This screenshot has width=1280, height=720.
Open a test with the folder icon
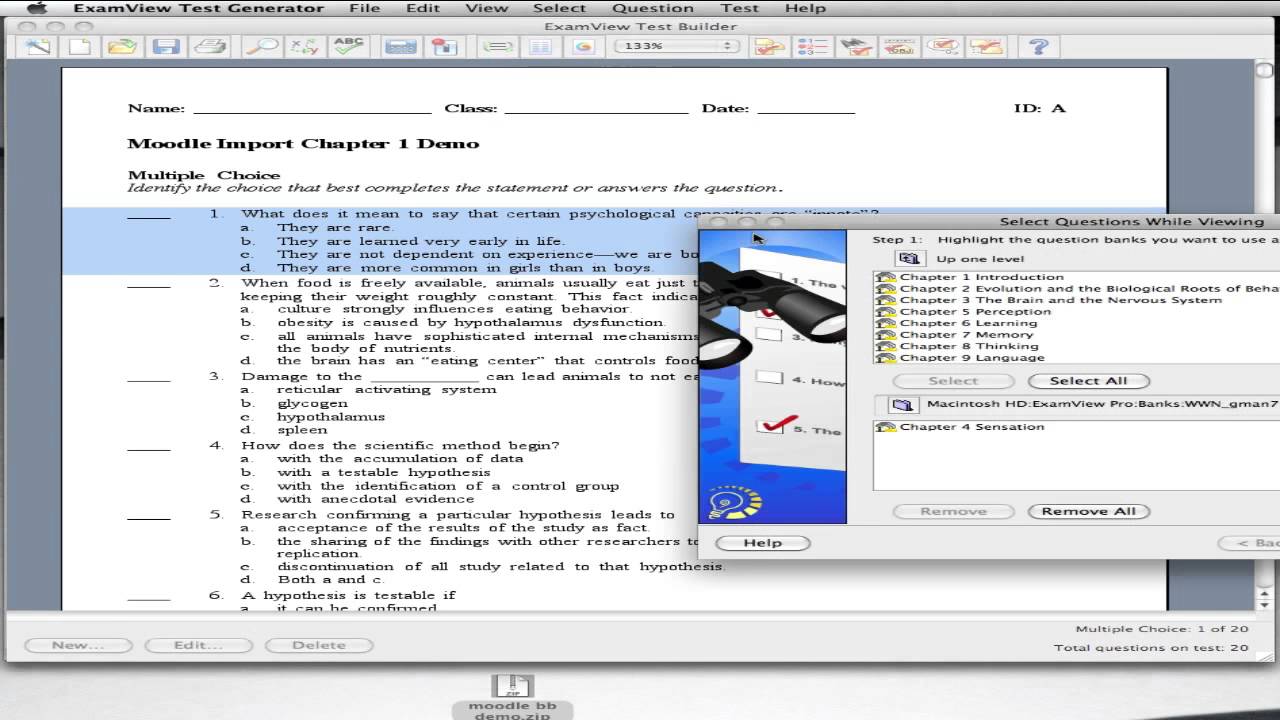[122, 46]
